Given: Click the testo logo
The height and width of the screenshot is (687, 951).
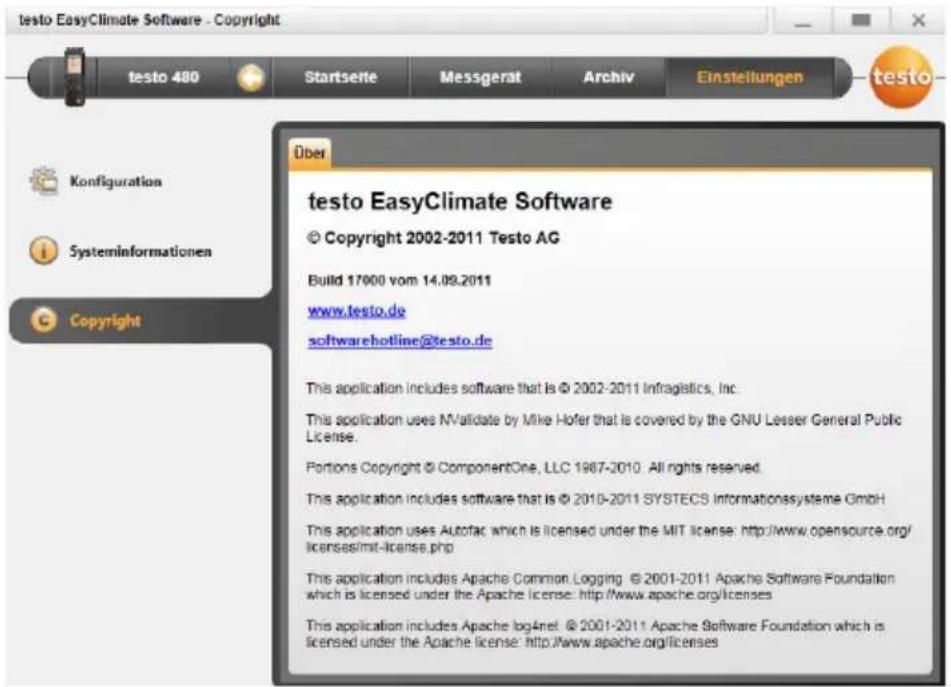Looking at the screenshot, I should click(x=901, y=77).
